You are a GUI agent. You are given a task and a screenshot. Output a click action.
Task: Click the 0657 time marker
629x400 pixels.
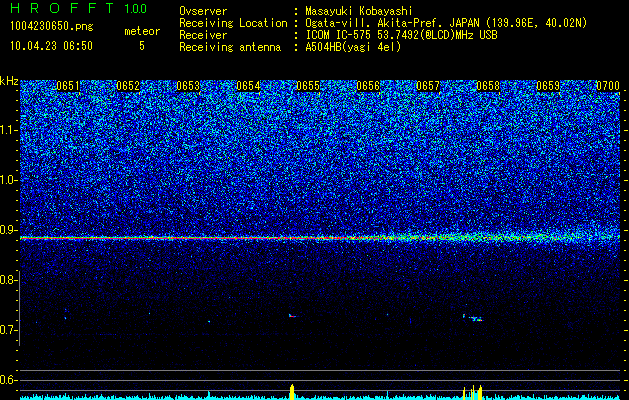point(428,86)
